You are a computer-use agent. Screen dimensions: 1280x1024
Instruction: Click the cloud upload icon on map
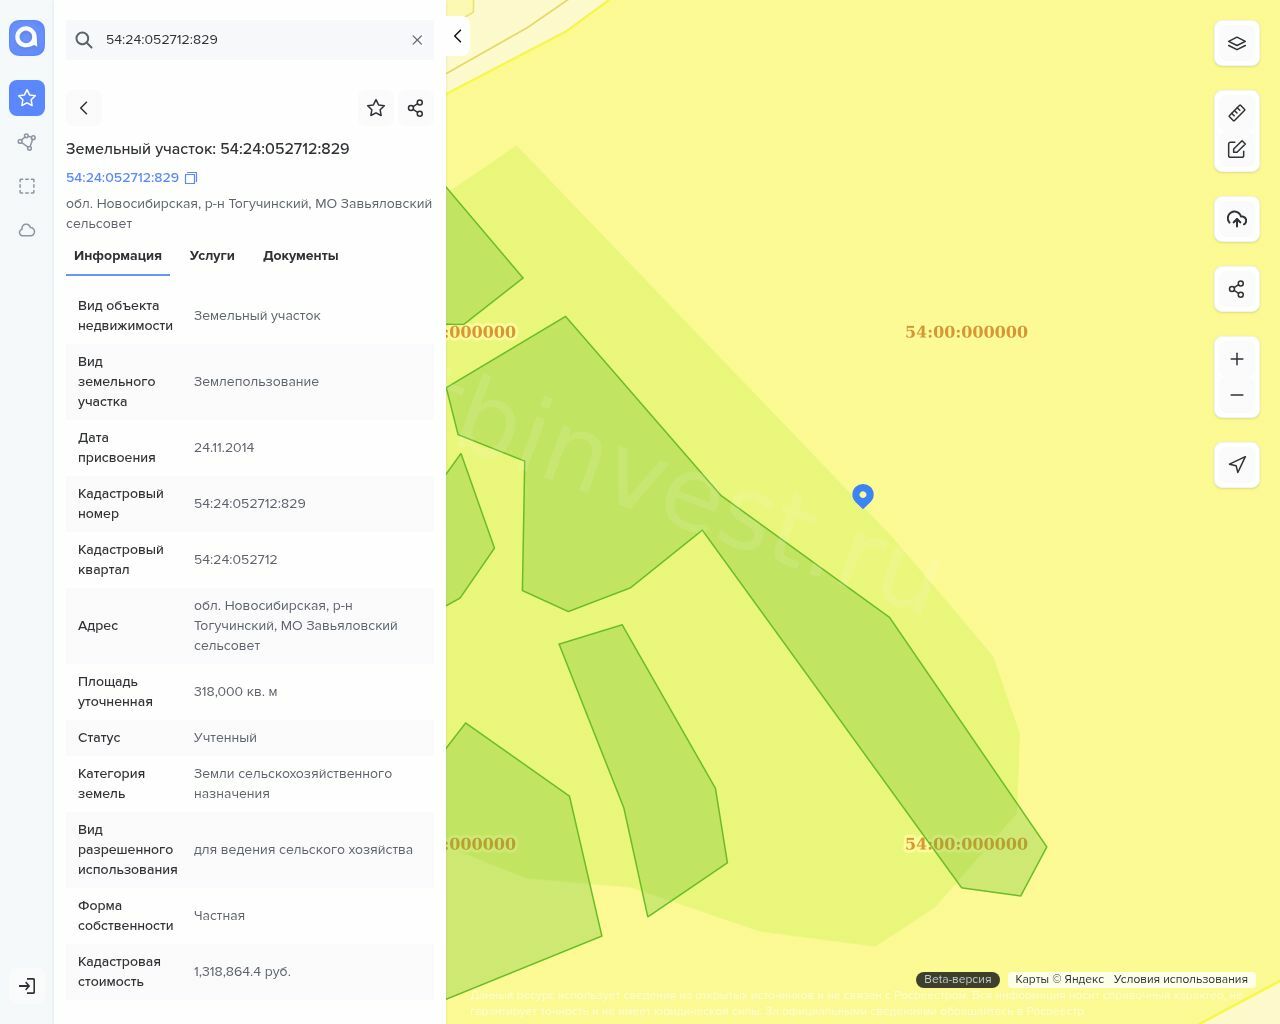(1237, 219)
